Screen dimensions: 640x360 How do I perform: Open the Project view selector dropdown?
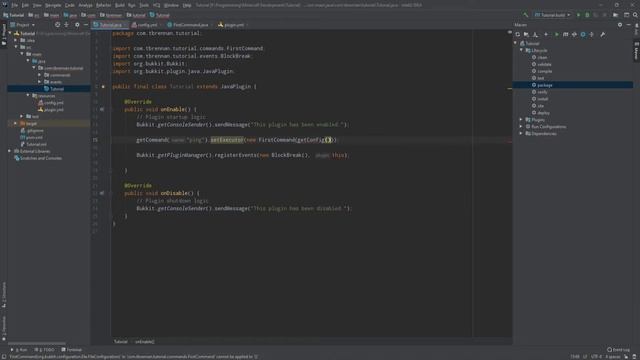point(23,25)
